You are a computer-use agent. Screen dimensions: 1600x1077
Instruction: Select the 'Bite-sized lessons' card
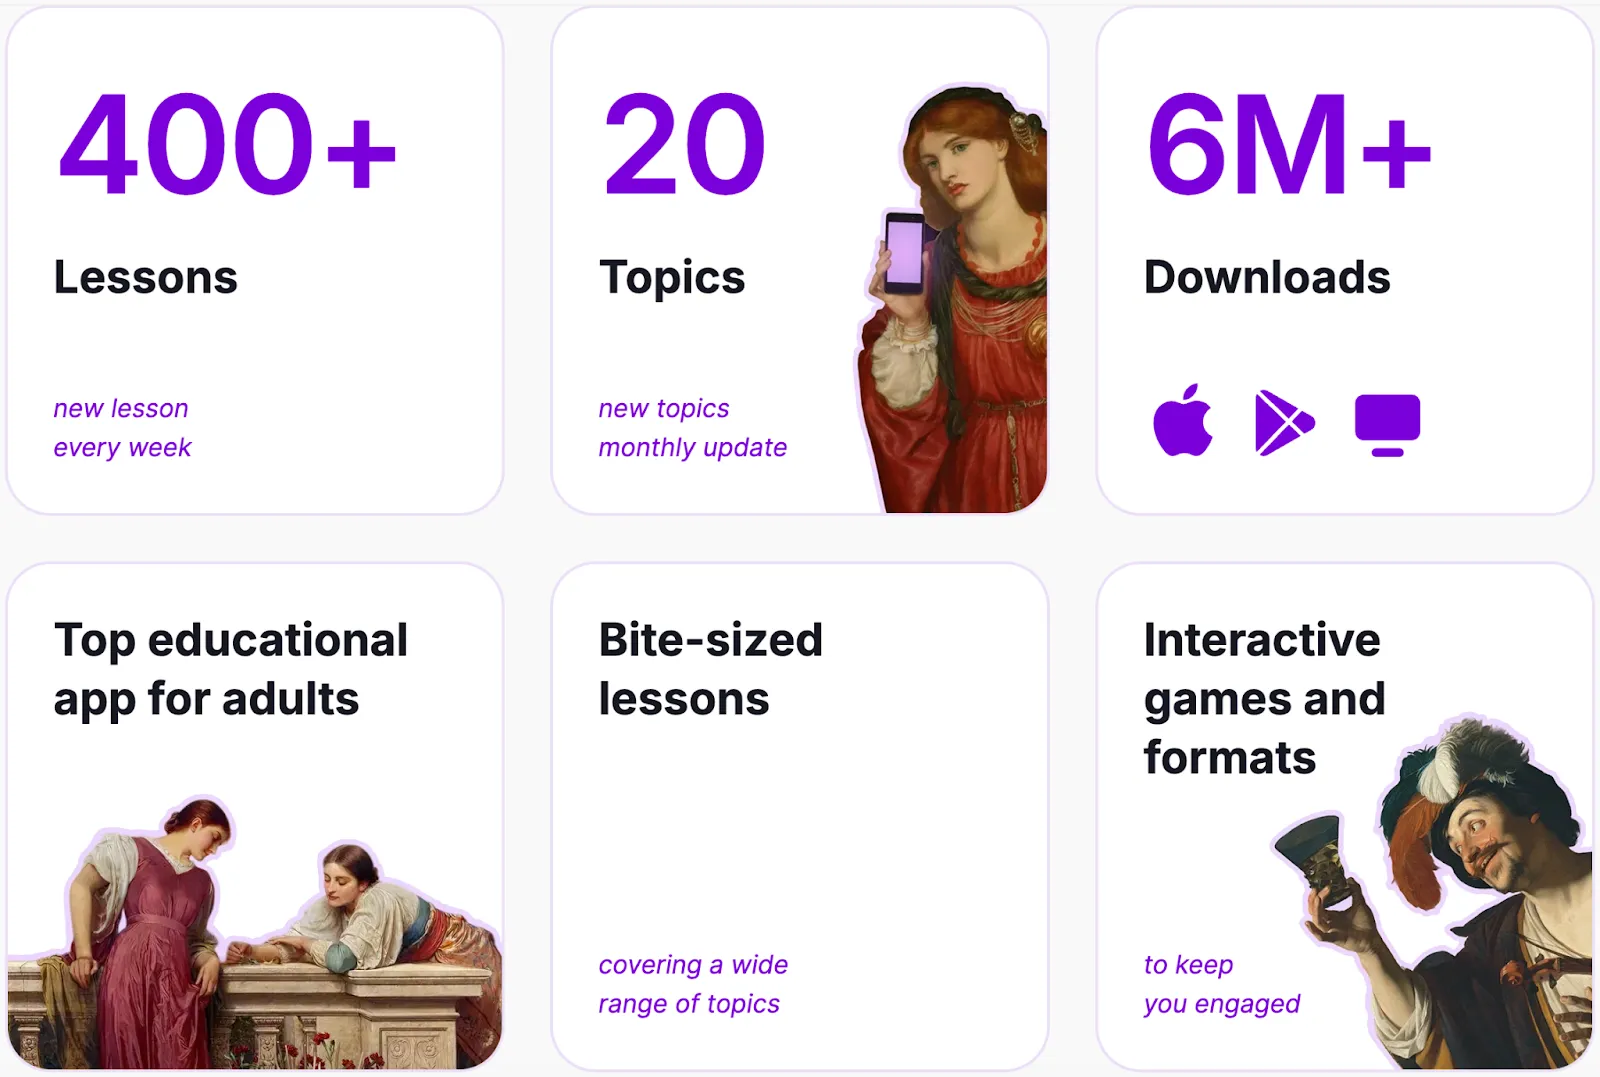800,820
